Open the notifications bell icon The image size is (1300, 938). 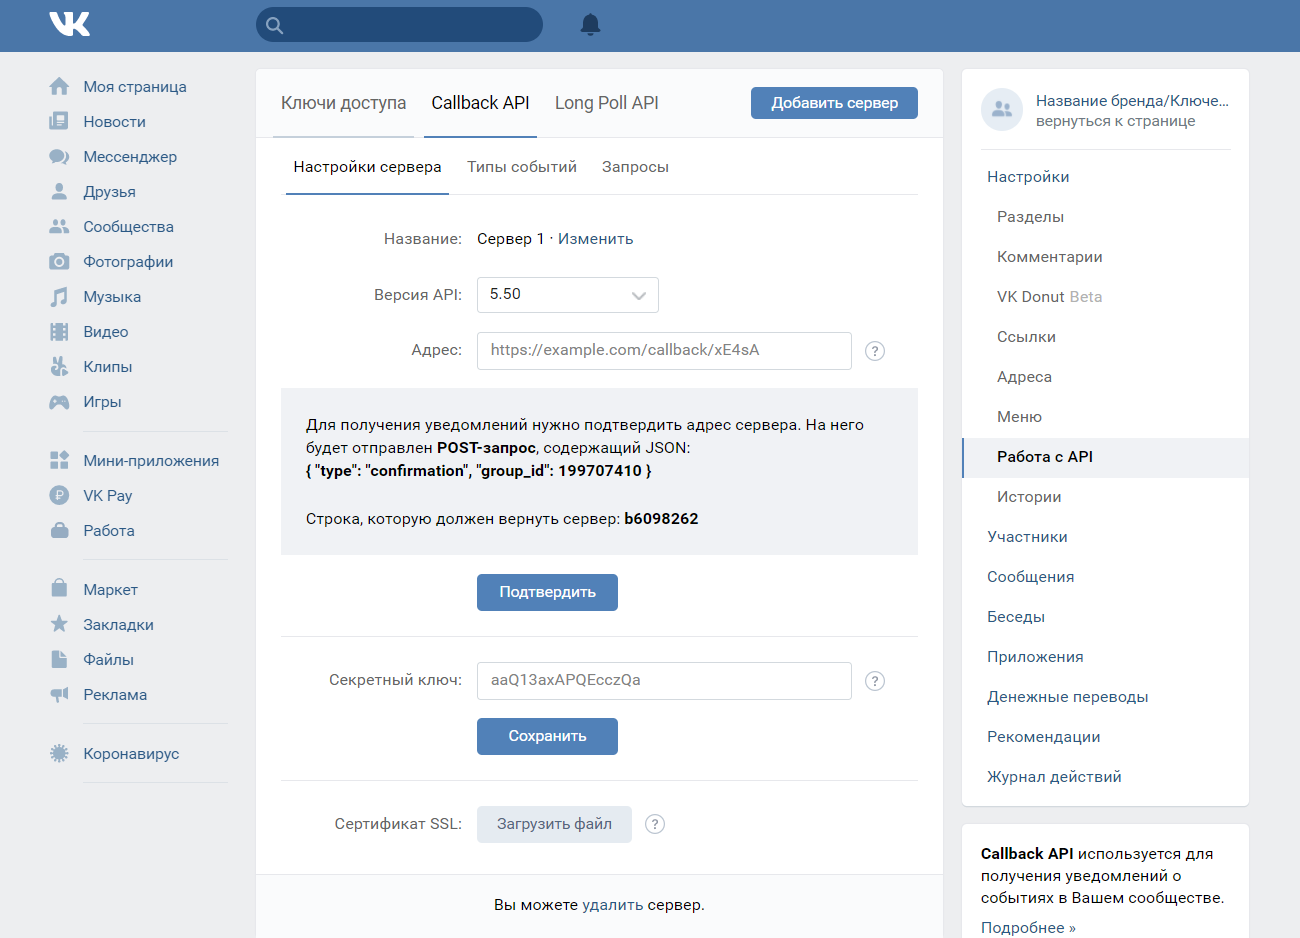click(x=590, y=25)
